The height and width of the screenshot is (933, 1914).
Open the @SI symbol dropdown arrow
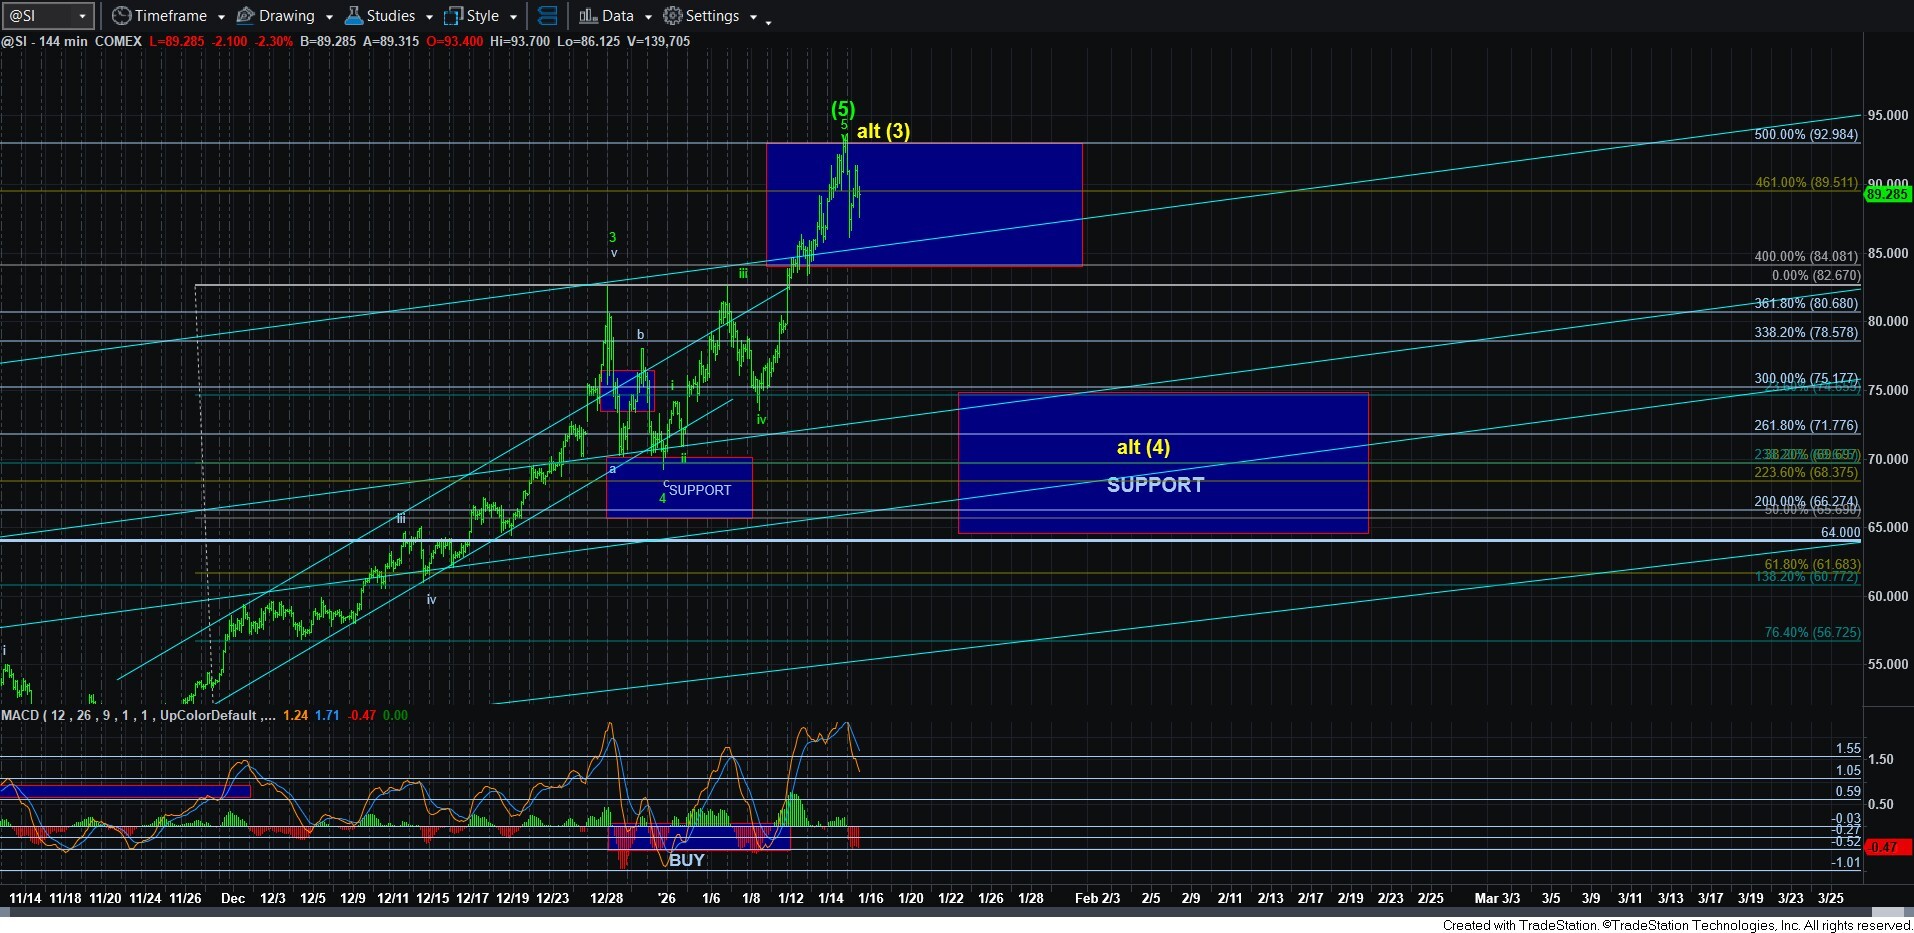tap(83, 16)
